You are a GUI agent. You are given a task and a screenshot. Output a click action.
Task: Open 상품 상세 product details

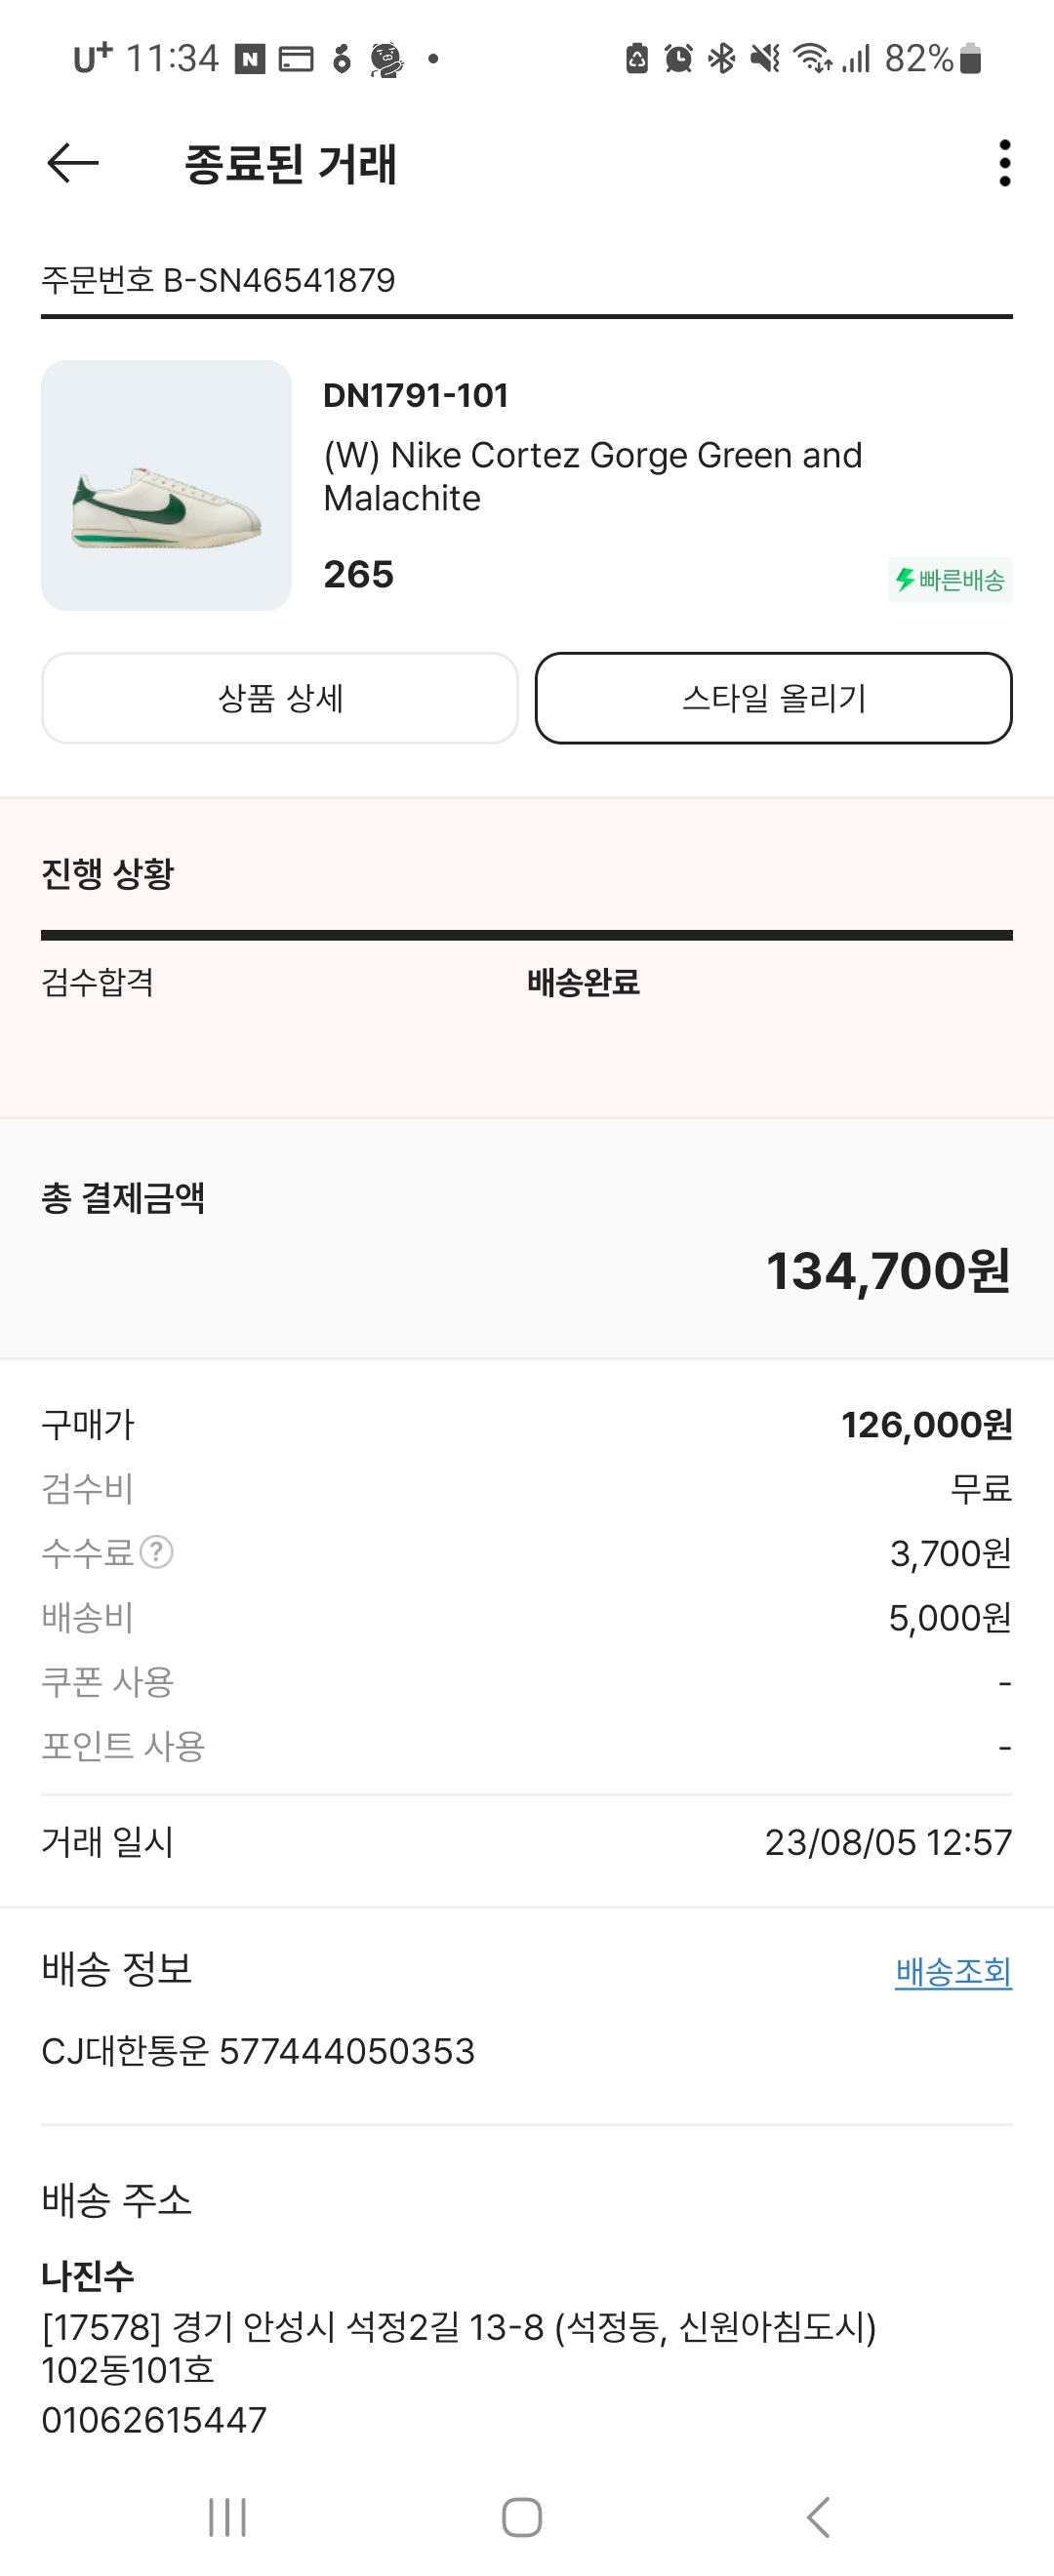point(280,698)
